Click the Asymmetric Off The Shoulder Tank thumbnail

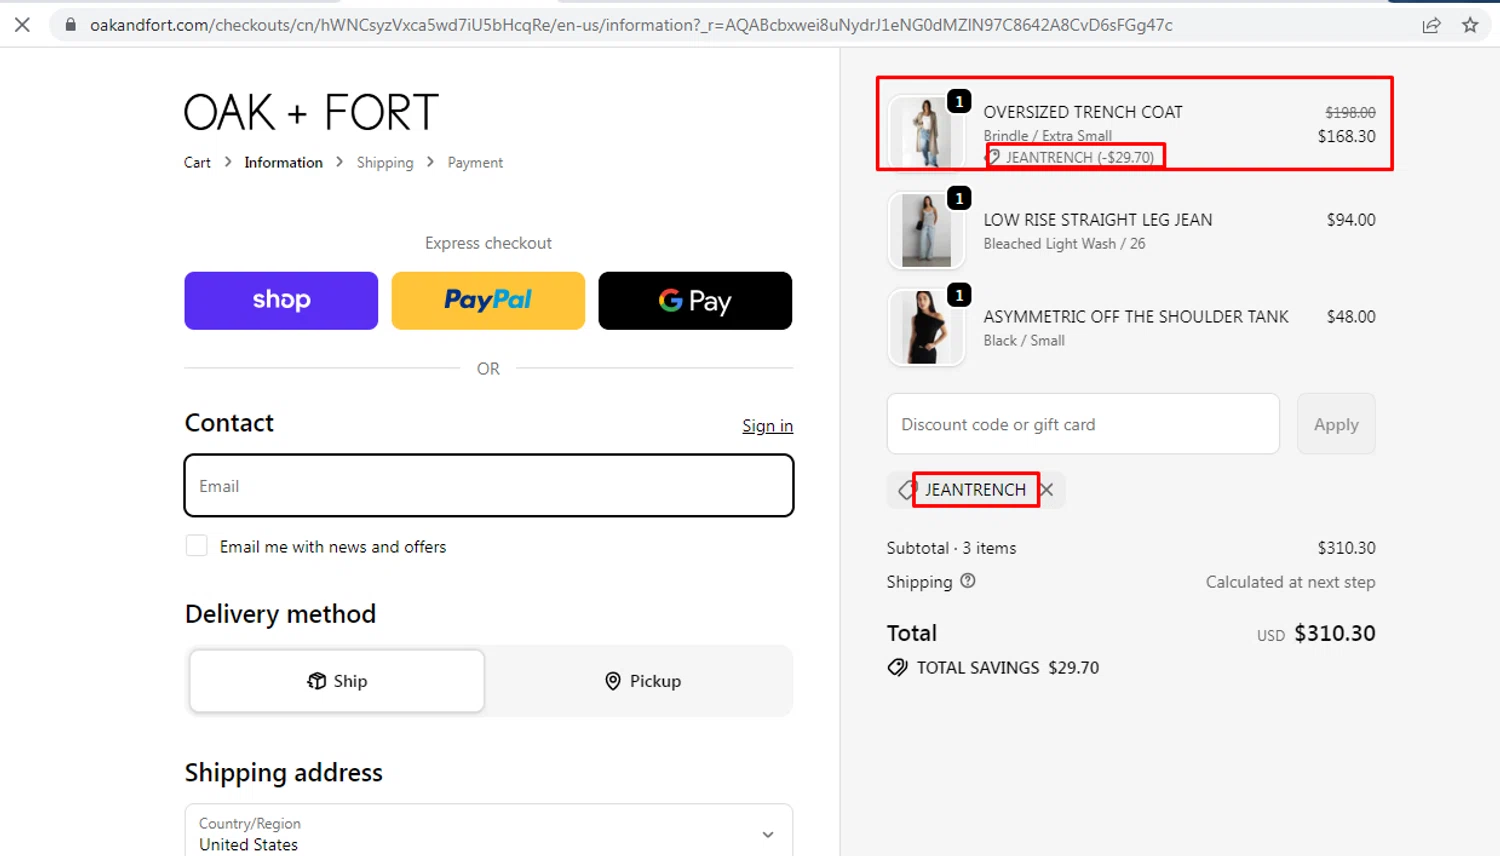[926, 328]
